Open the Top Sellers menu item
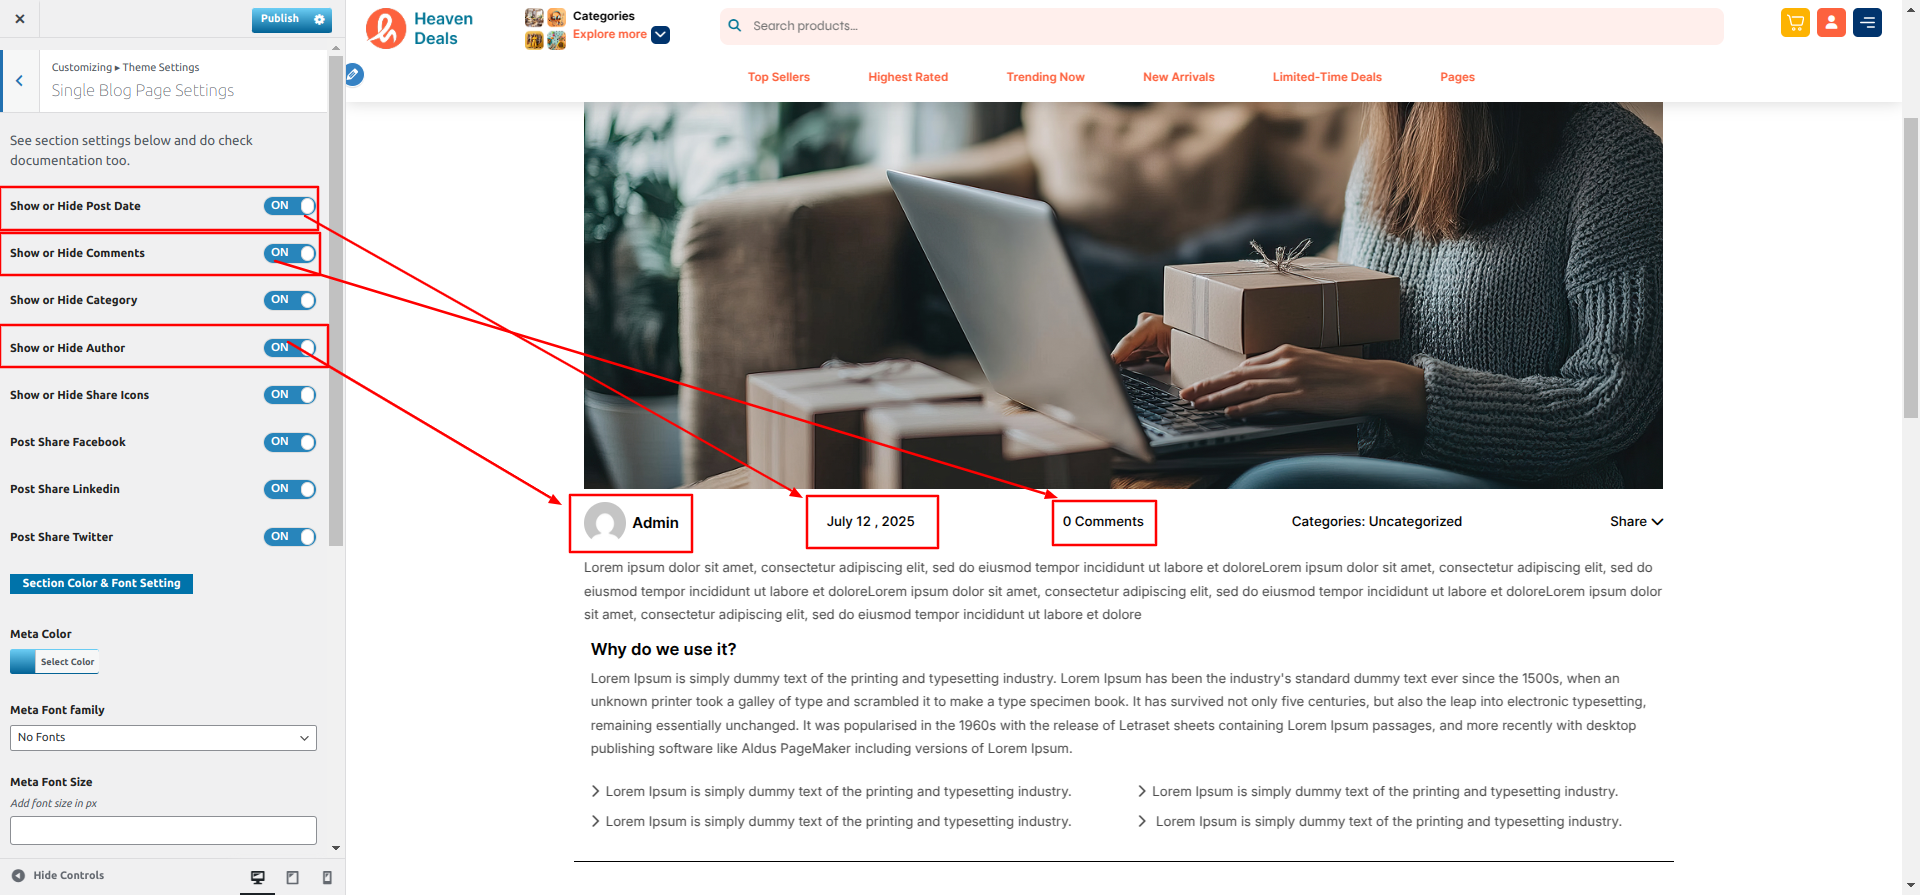Viewport: 1920px width, 895px height. [x=779, y=77]
